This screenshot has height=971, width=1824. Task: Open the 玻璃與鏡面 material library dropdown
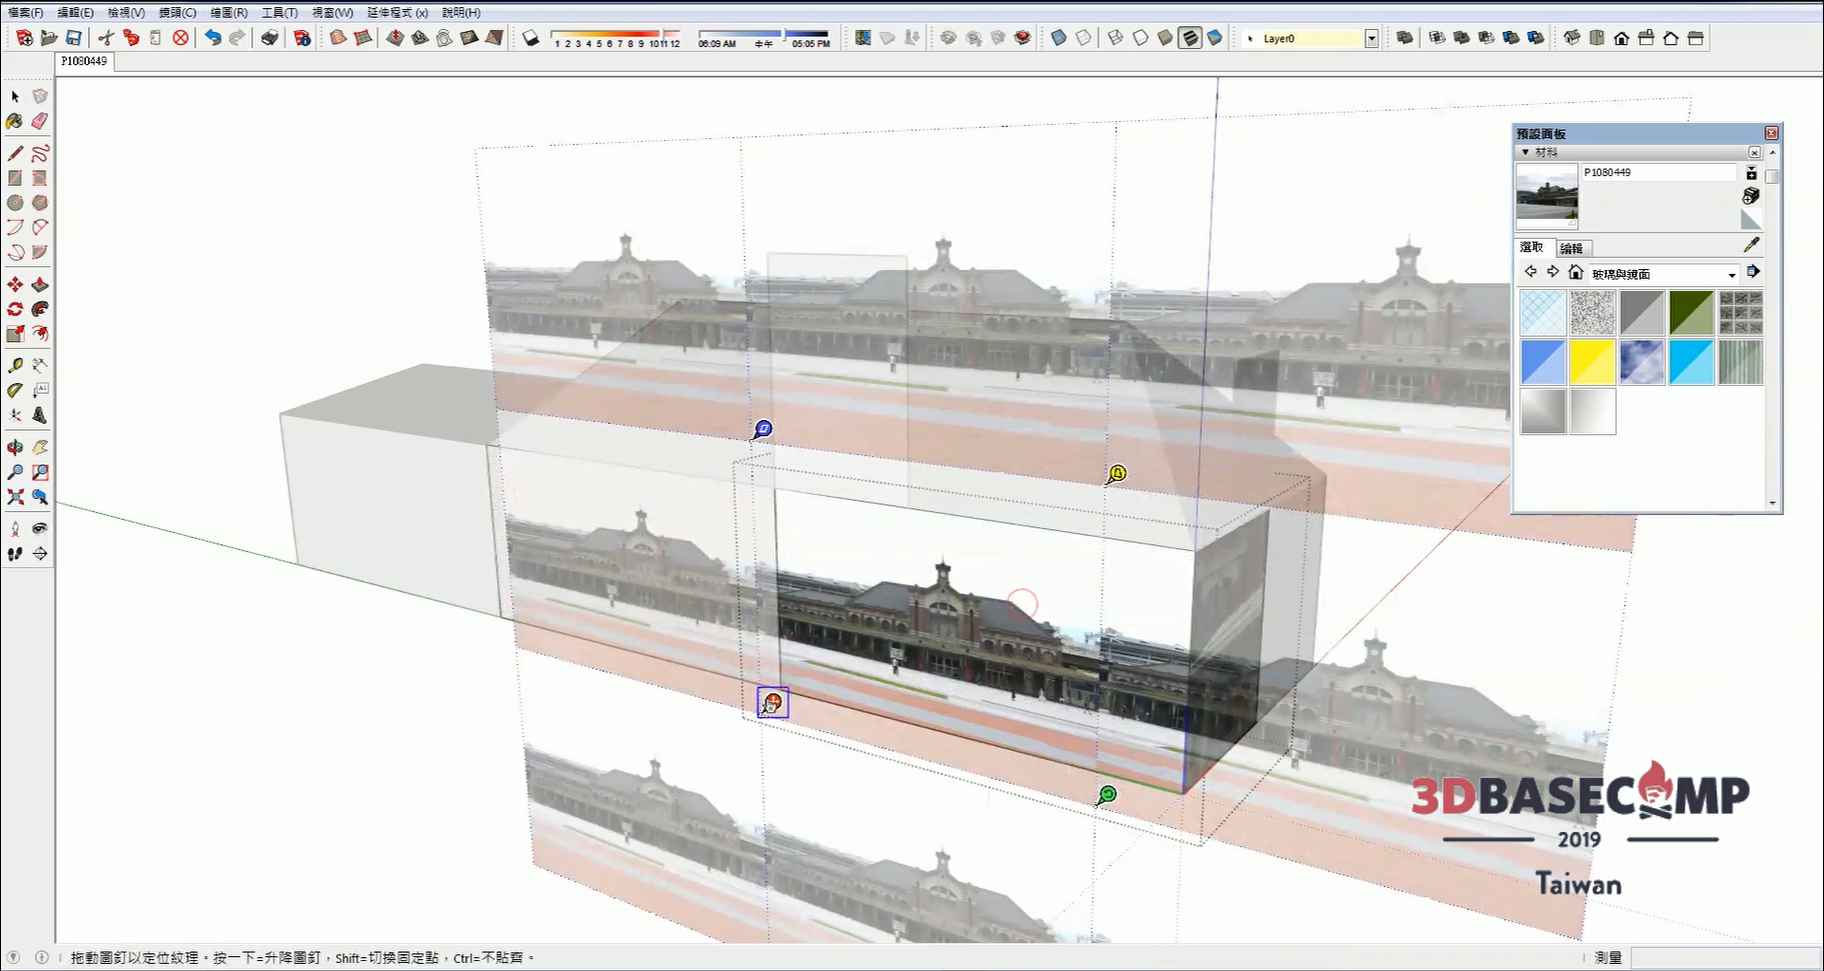point(1731,274)
